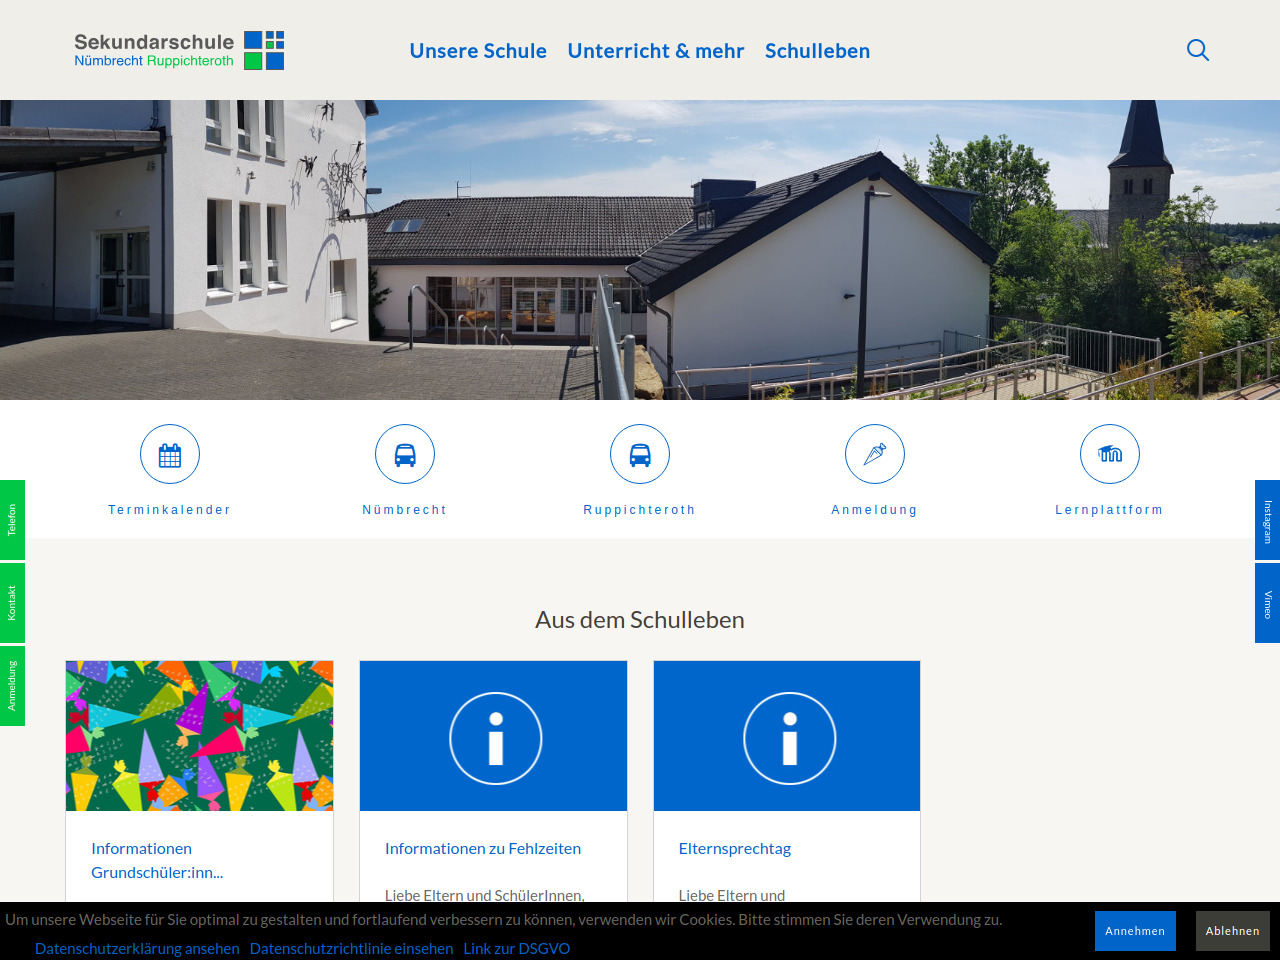Screen dimensions: 1280x960
Task: Open the Kontakt side tab
Action: point(12,603)
